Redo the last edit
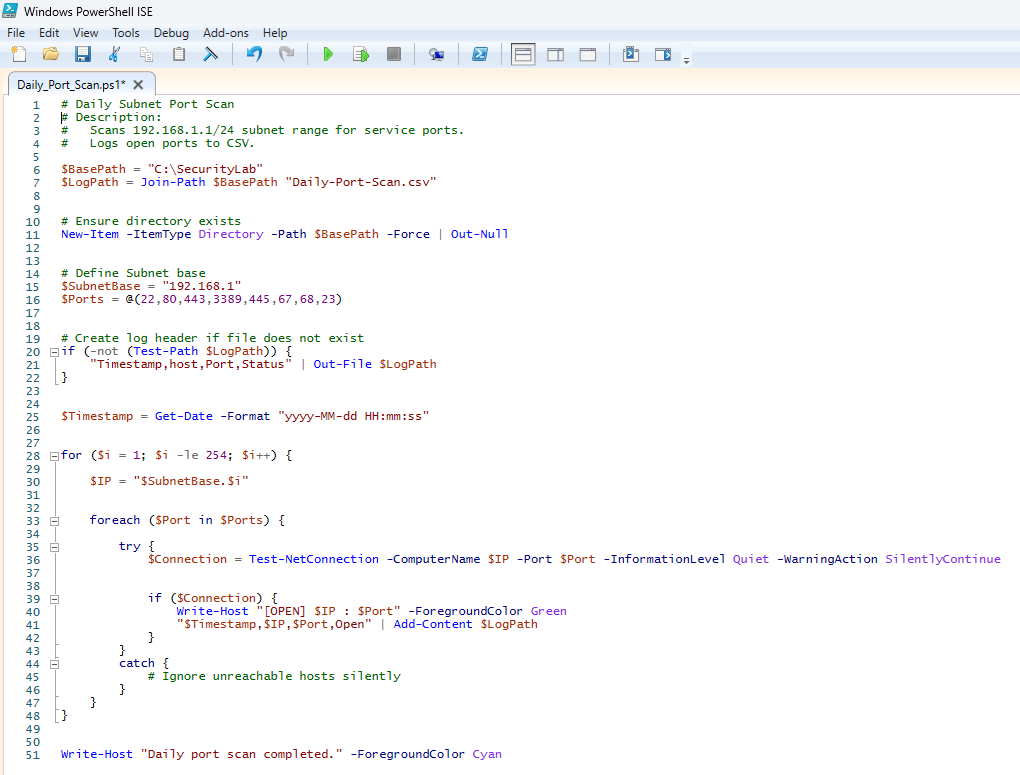The height and width of the screenshot is (775, 1020). click(288, 54)
